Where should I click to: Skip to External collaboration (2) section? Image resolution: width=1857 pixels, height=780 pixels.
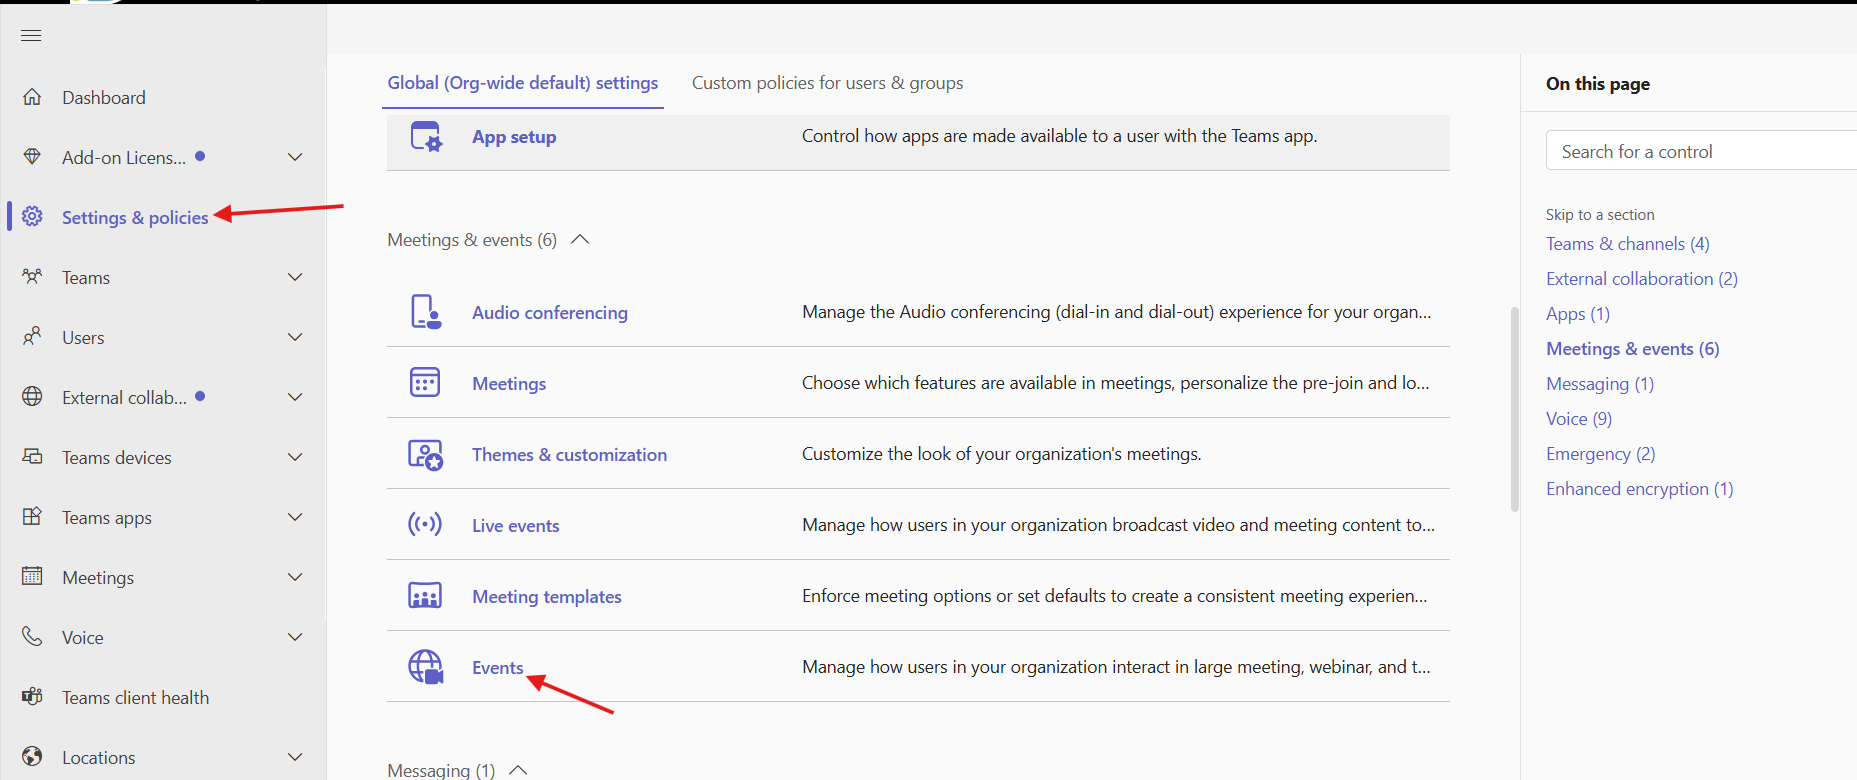pos(1642,279)
